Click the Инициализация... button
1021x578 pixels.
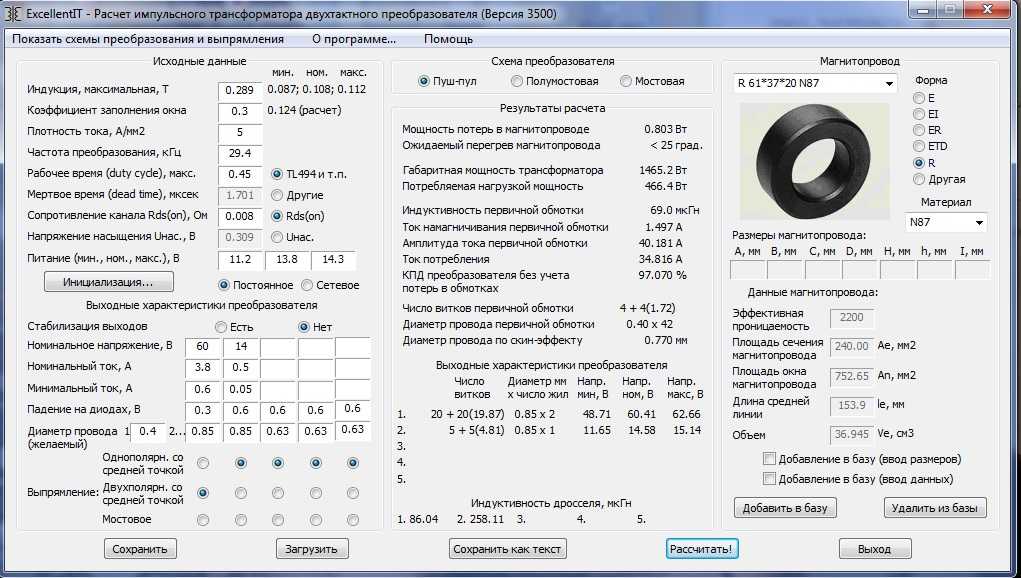point(109,282)
